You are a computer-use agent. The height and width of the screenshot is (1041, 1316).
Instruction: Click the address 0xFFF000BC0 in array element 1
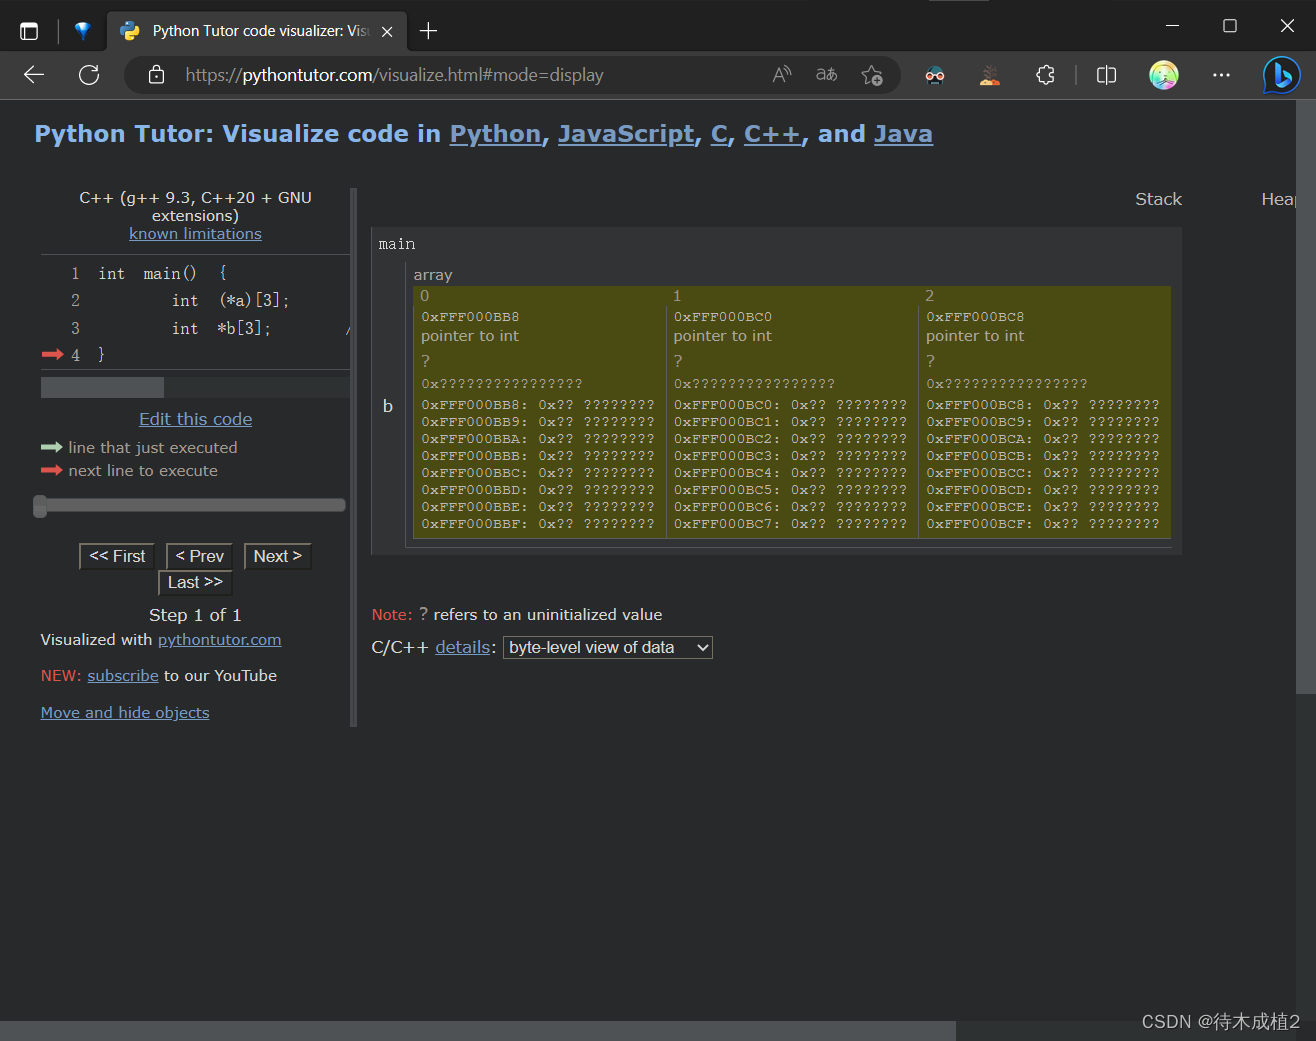click(723, 317)
